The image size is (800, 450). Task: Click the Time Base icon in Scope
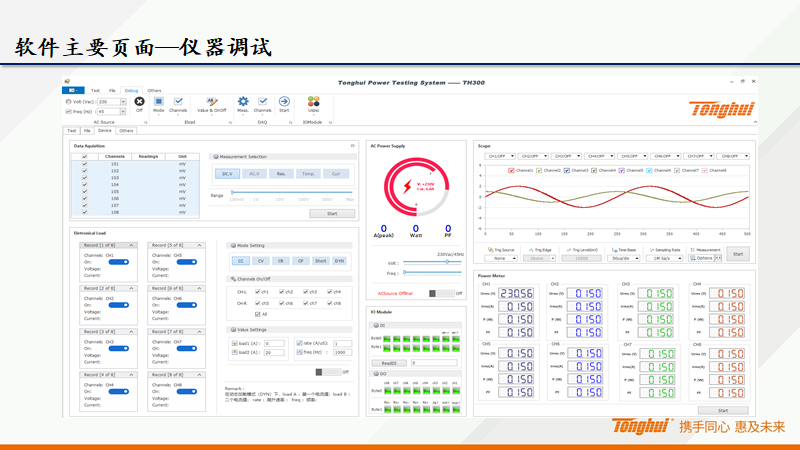coord(614,250)
